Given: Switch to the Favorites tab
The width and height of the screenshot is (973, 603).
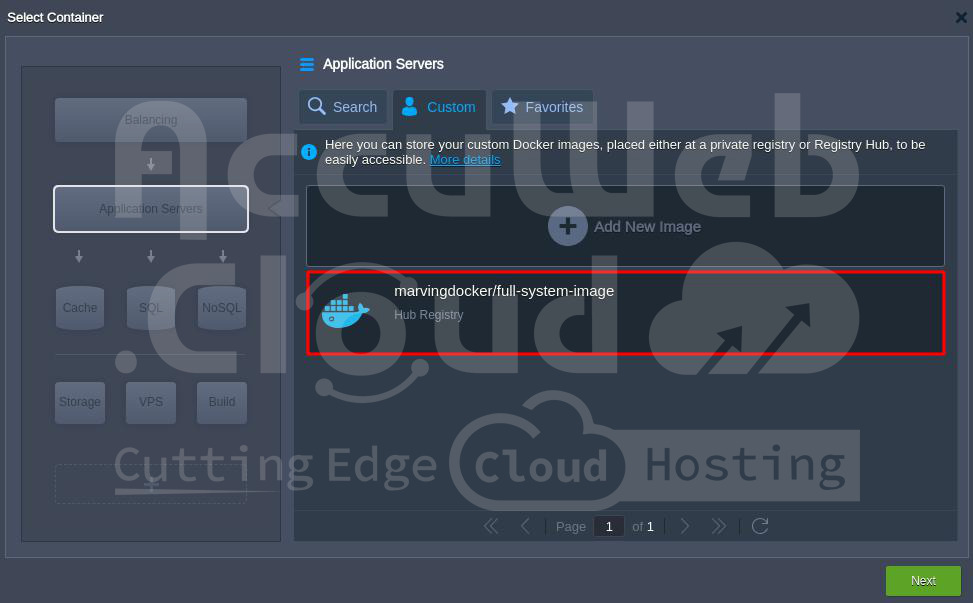Looking at the screenshot, I should (x=542, y=107).
